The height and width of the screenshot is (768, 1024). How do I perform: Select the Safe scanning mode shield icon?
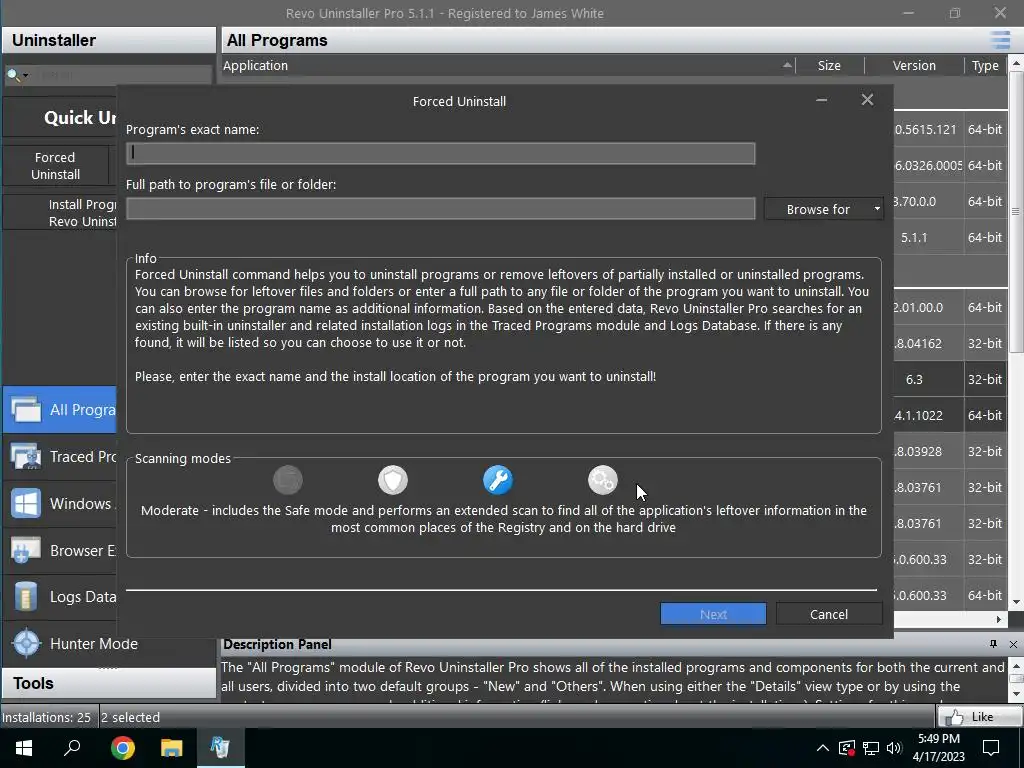(x=392, y=480)
